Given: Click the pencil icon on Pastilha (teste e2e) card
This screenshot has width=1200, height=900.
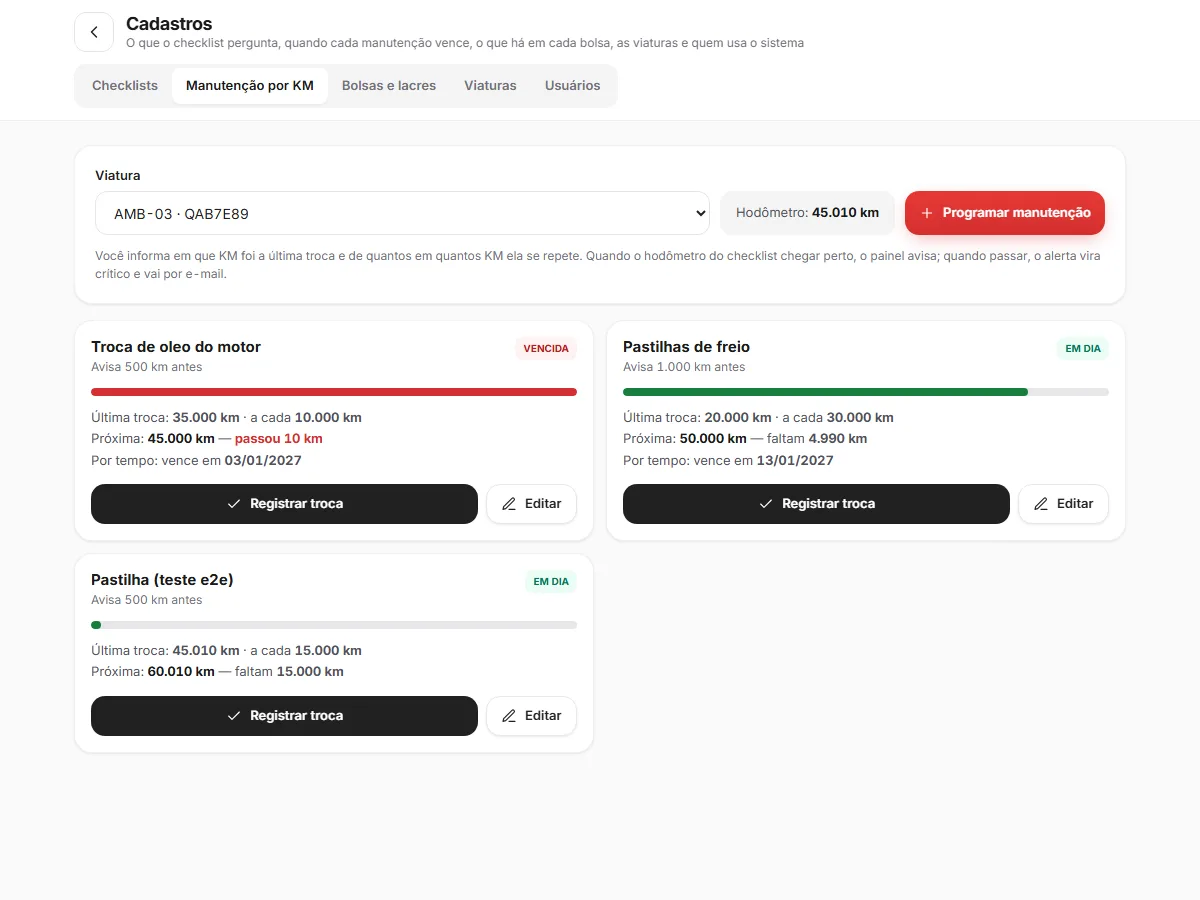Looking at the screenshot, I should (509, 716).
